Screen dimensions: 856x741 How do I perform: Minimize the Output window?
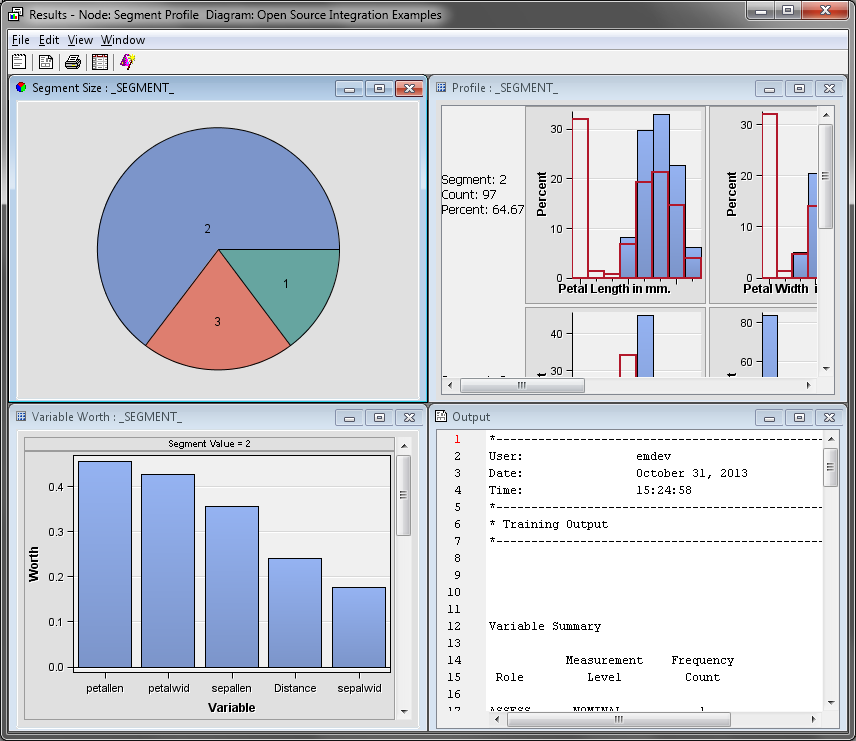(x=769, y=417)
